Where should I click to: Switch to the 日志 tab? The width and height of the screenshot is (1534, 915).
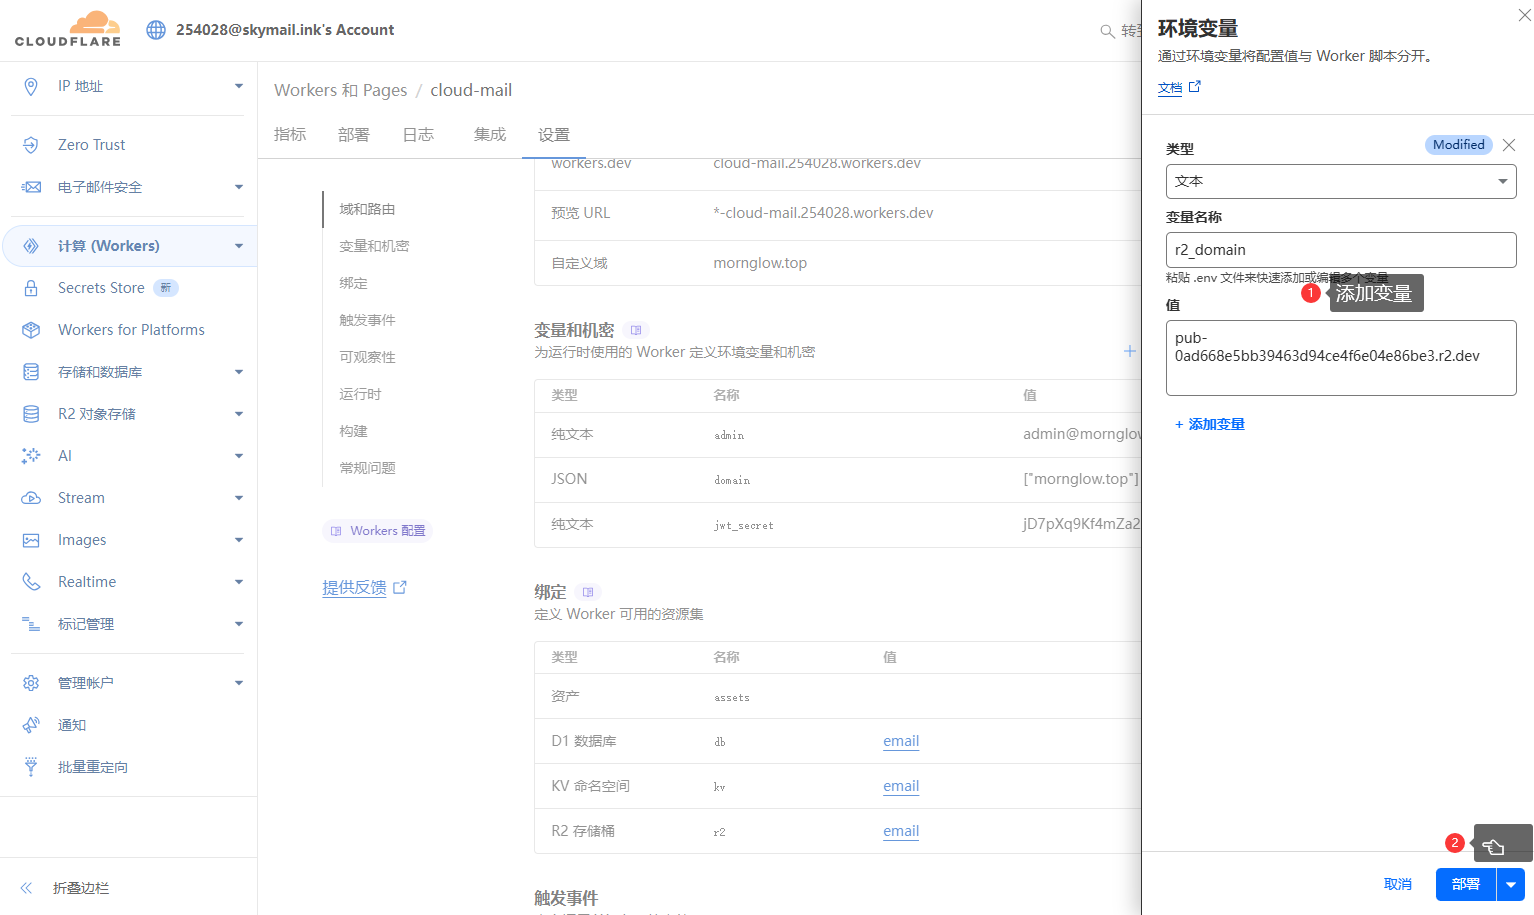click(x=418, y=135)
